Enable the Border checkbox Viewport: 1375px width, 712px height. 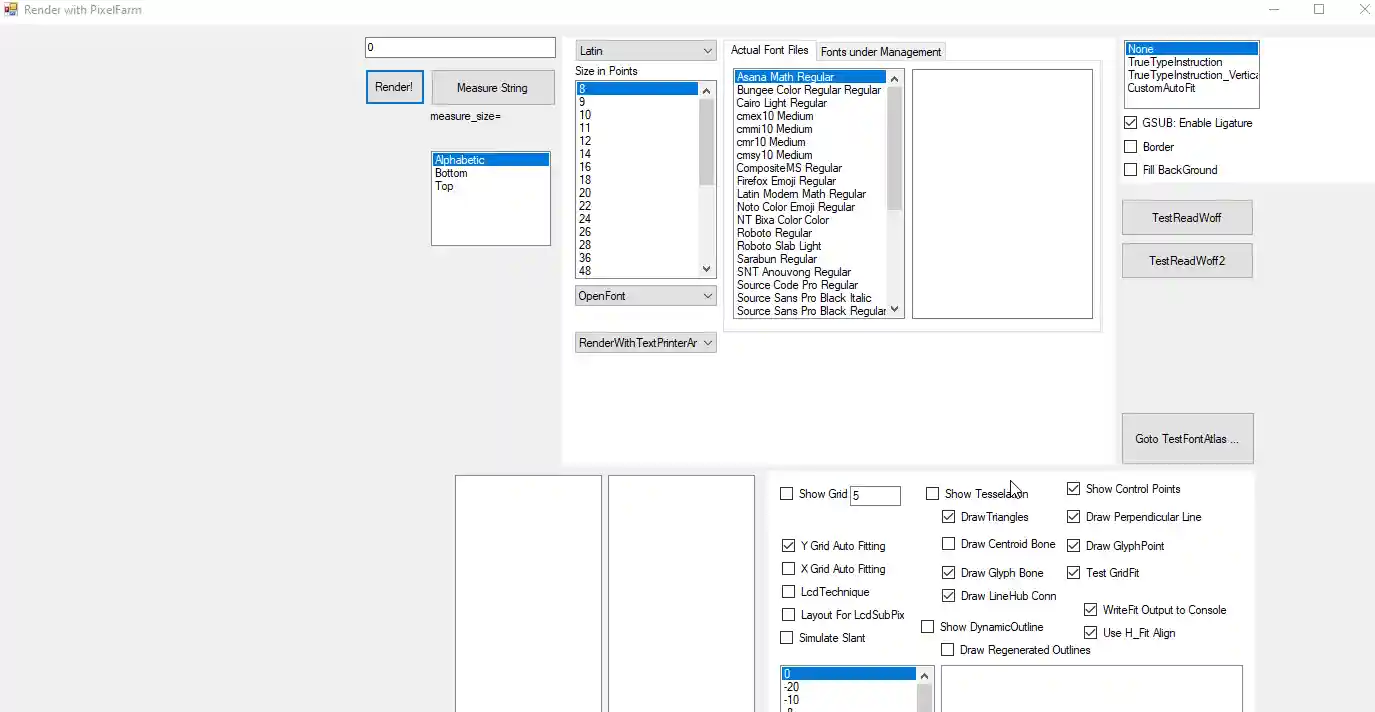click(x=1131, y=147)
